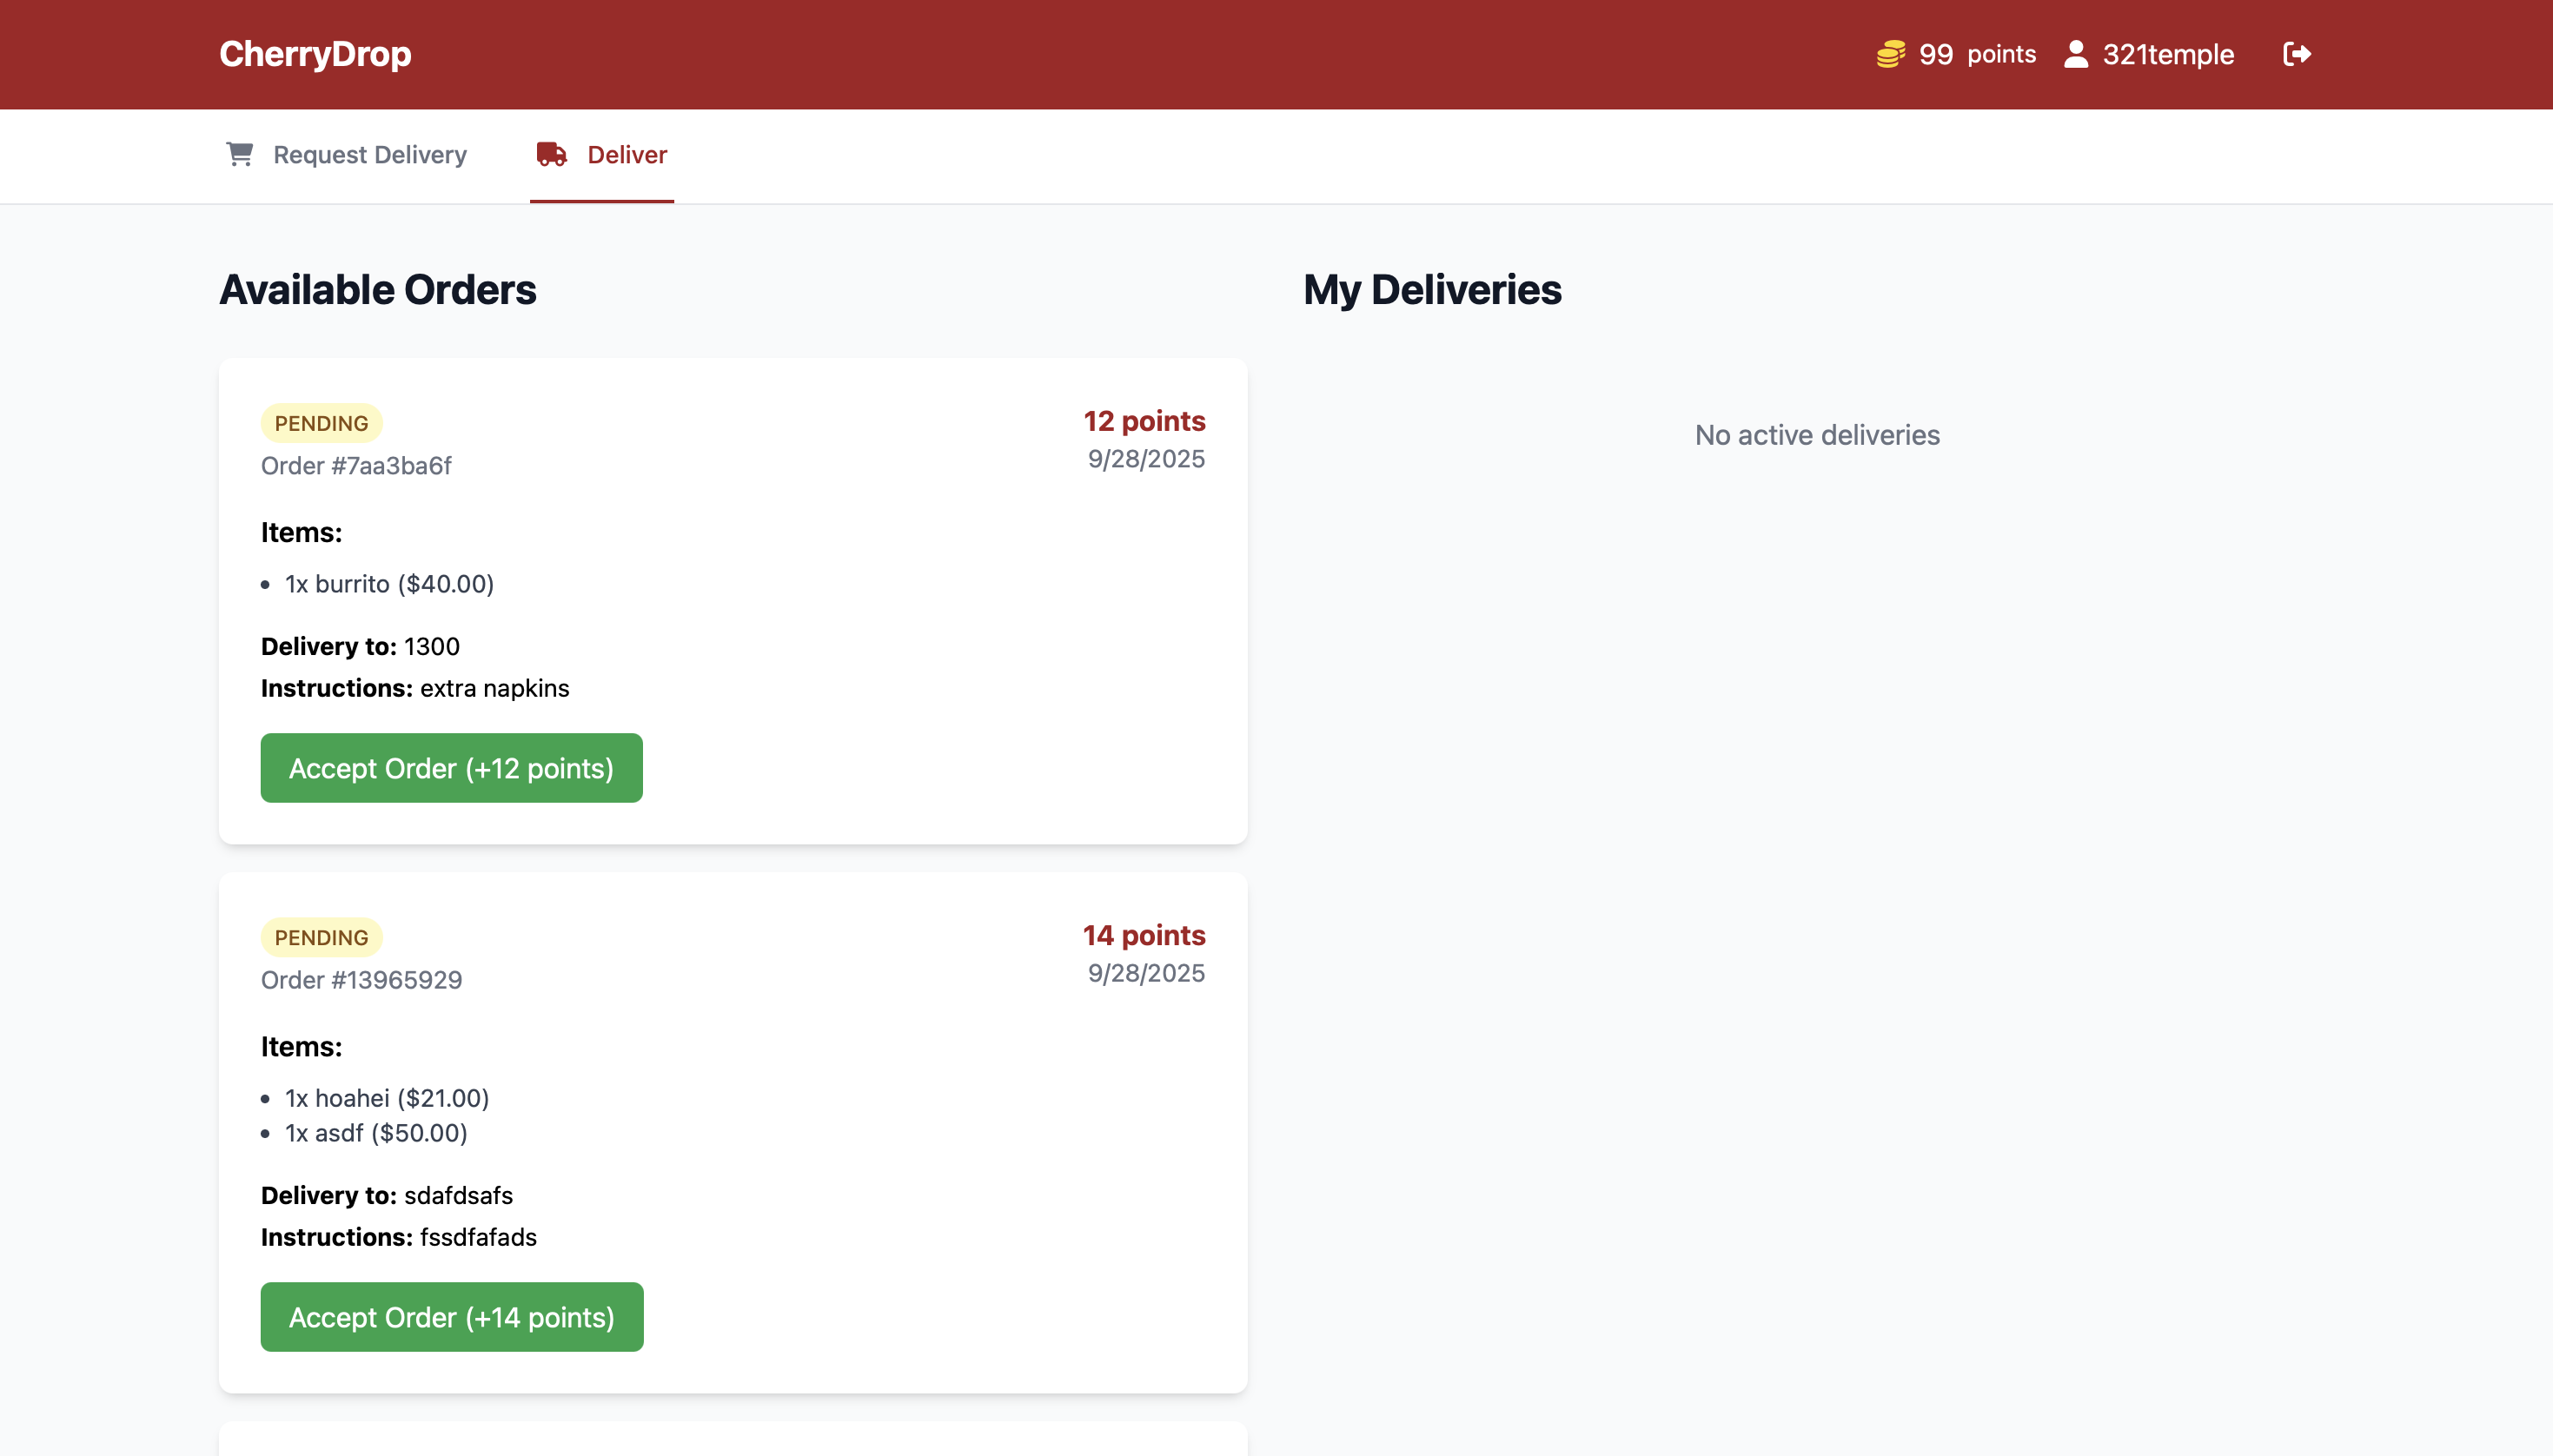Click the shopping cart icon
Viewport: 2553px width, 1456px height.
click(239, 154)
